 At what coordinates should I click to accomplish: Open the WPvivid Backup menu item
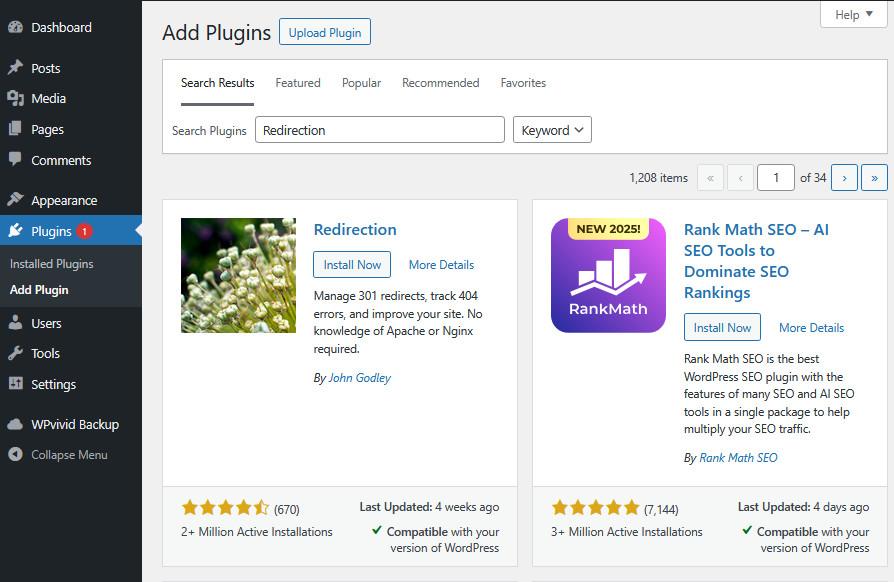[71, 424]
